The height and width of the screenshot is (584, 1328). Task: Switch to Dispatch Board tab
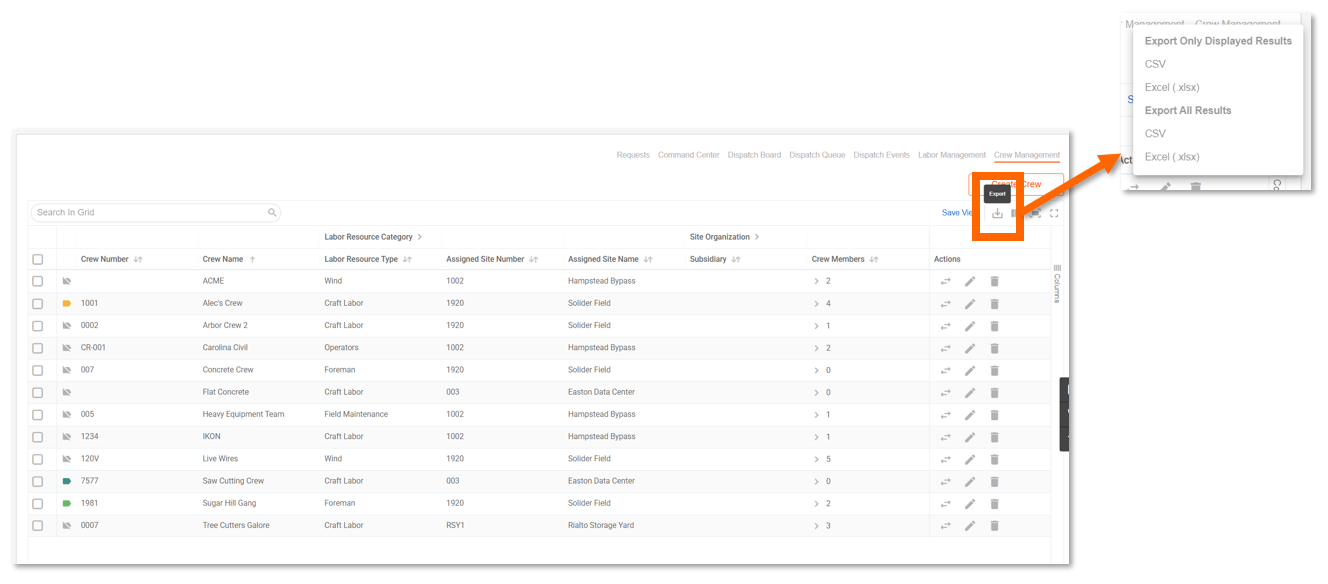(x=754, y=155)
